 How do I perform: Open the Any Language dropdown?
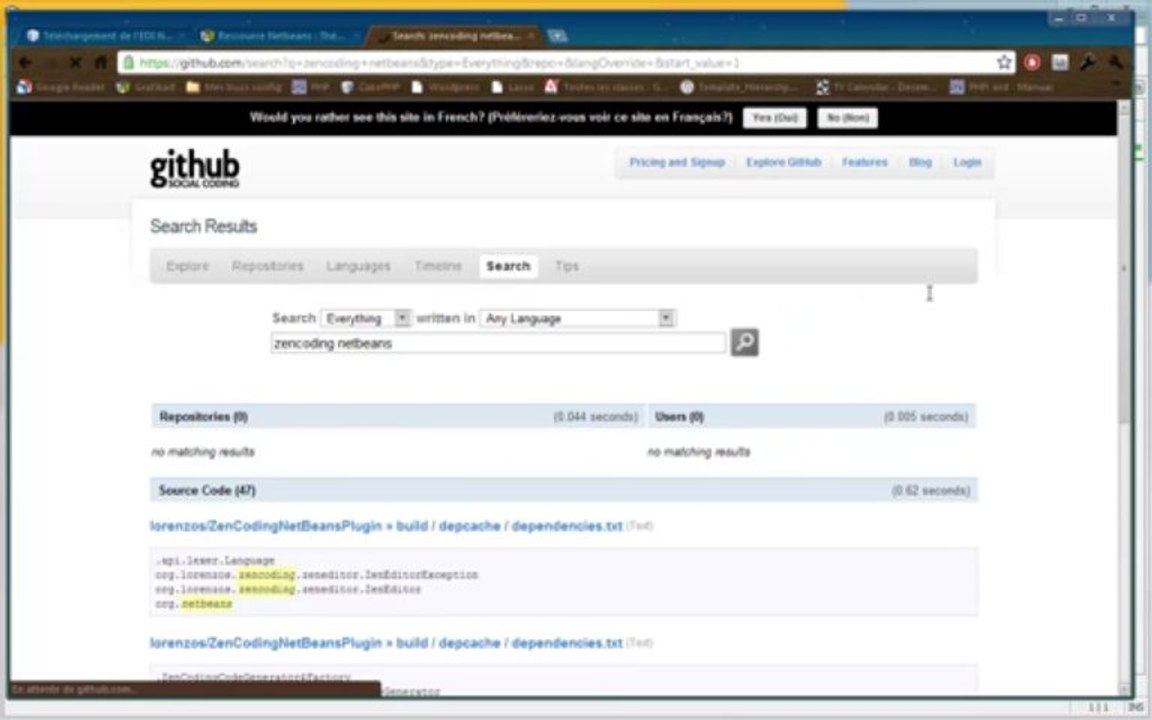point(577,318)
